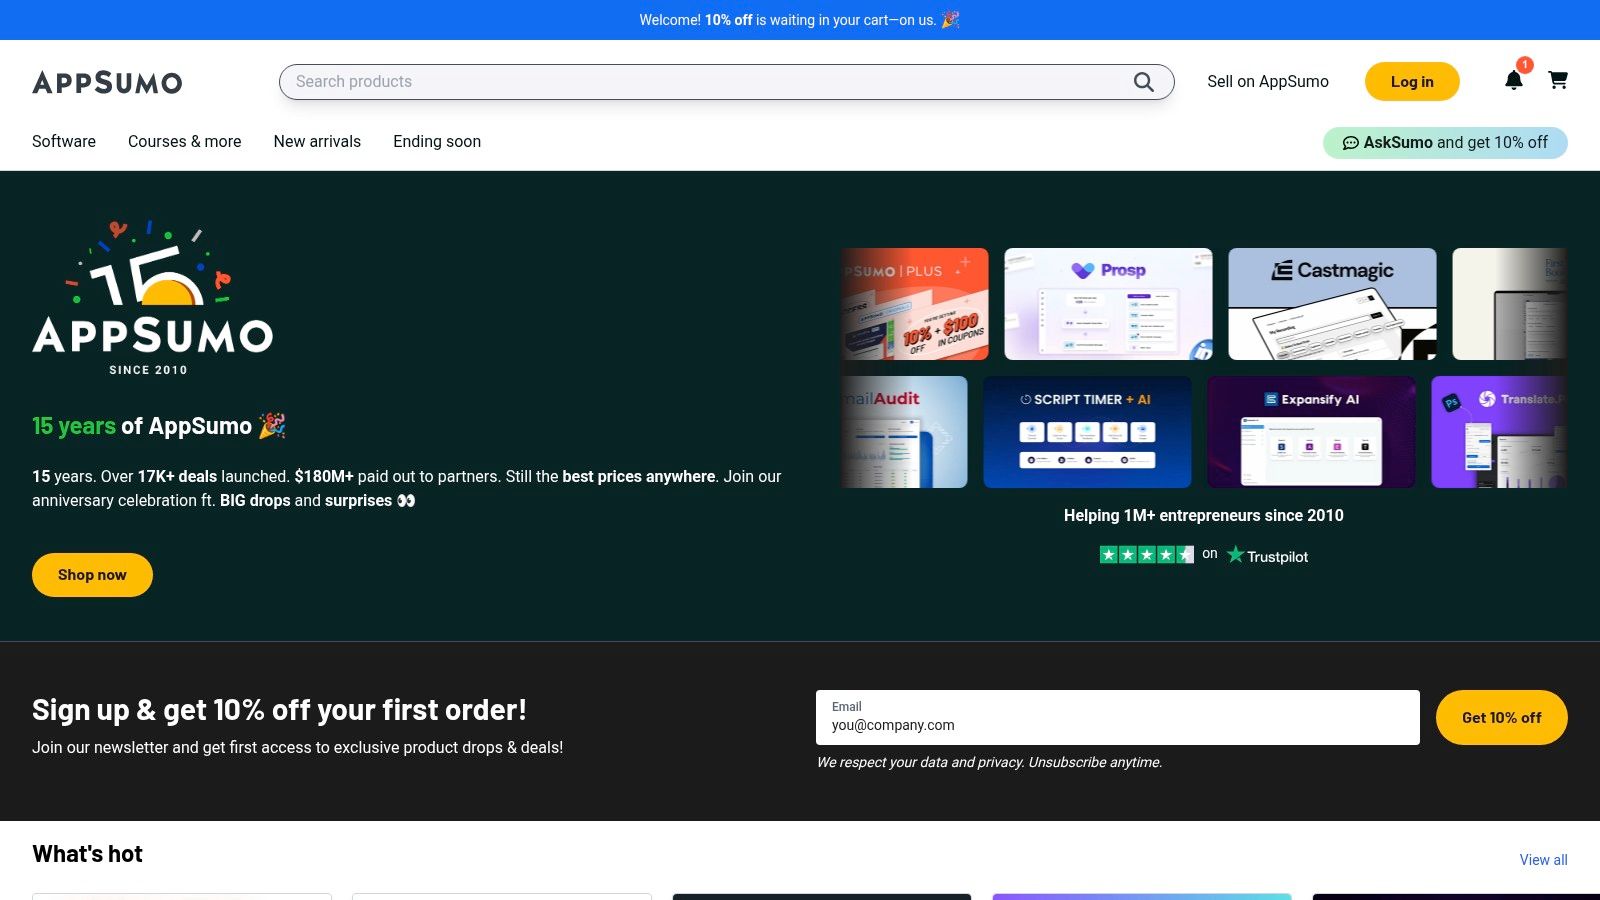Viewport: 1600px width, 900px height.
Task: Click the AskSumo chat bubble icon
Action: [x=1350, y=143]
